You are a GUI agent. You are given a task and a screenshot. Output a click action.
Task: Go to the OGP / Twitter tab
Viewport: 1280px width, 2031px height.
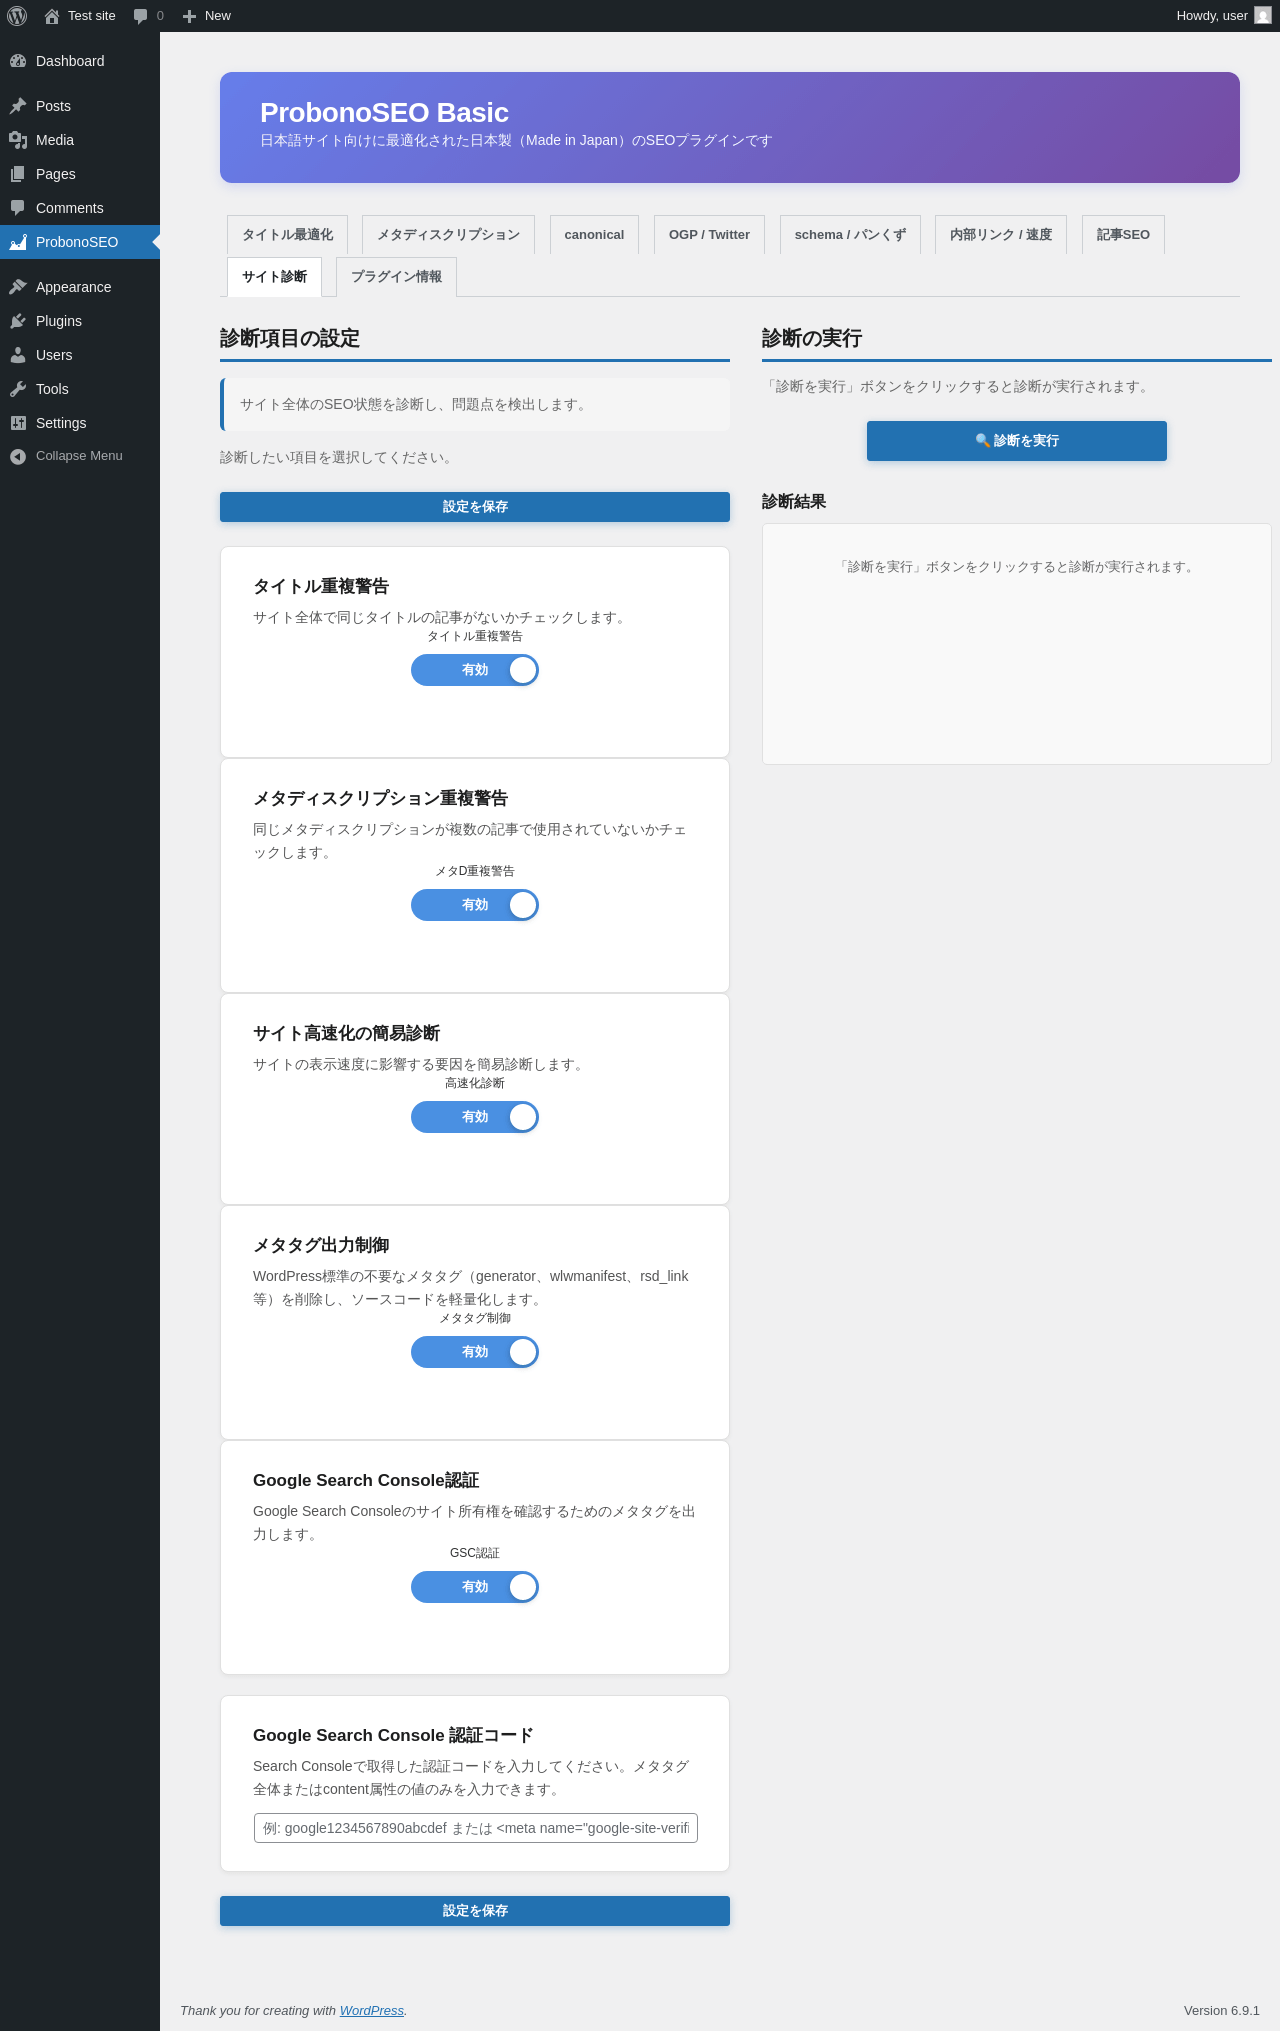coord(709,235)
